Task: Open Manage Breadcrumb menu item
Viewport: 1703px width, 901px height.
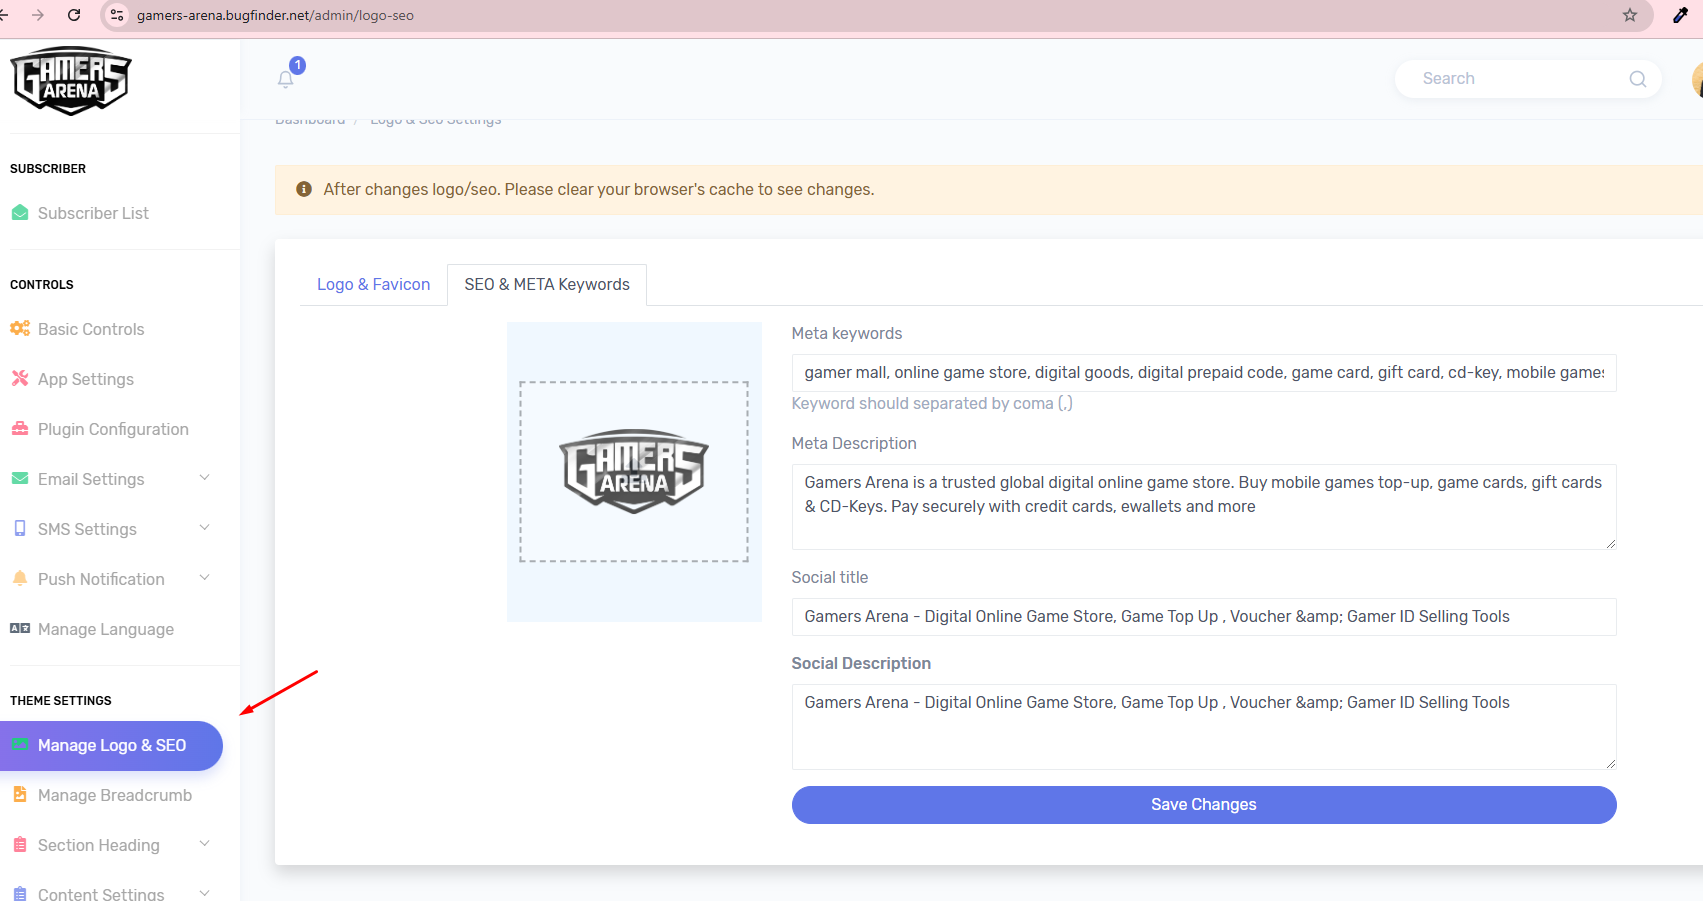Action: coord(115,795)
